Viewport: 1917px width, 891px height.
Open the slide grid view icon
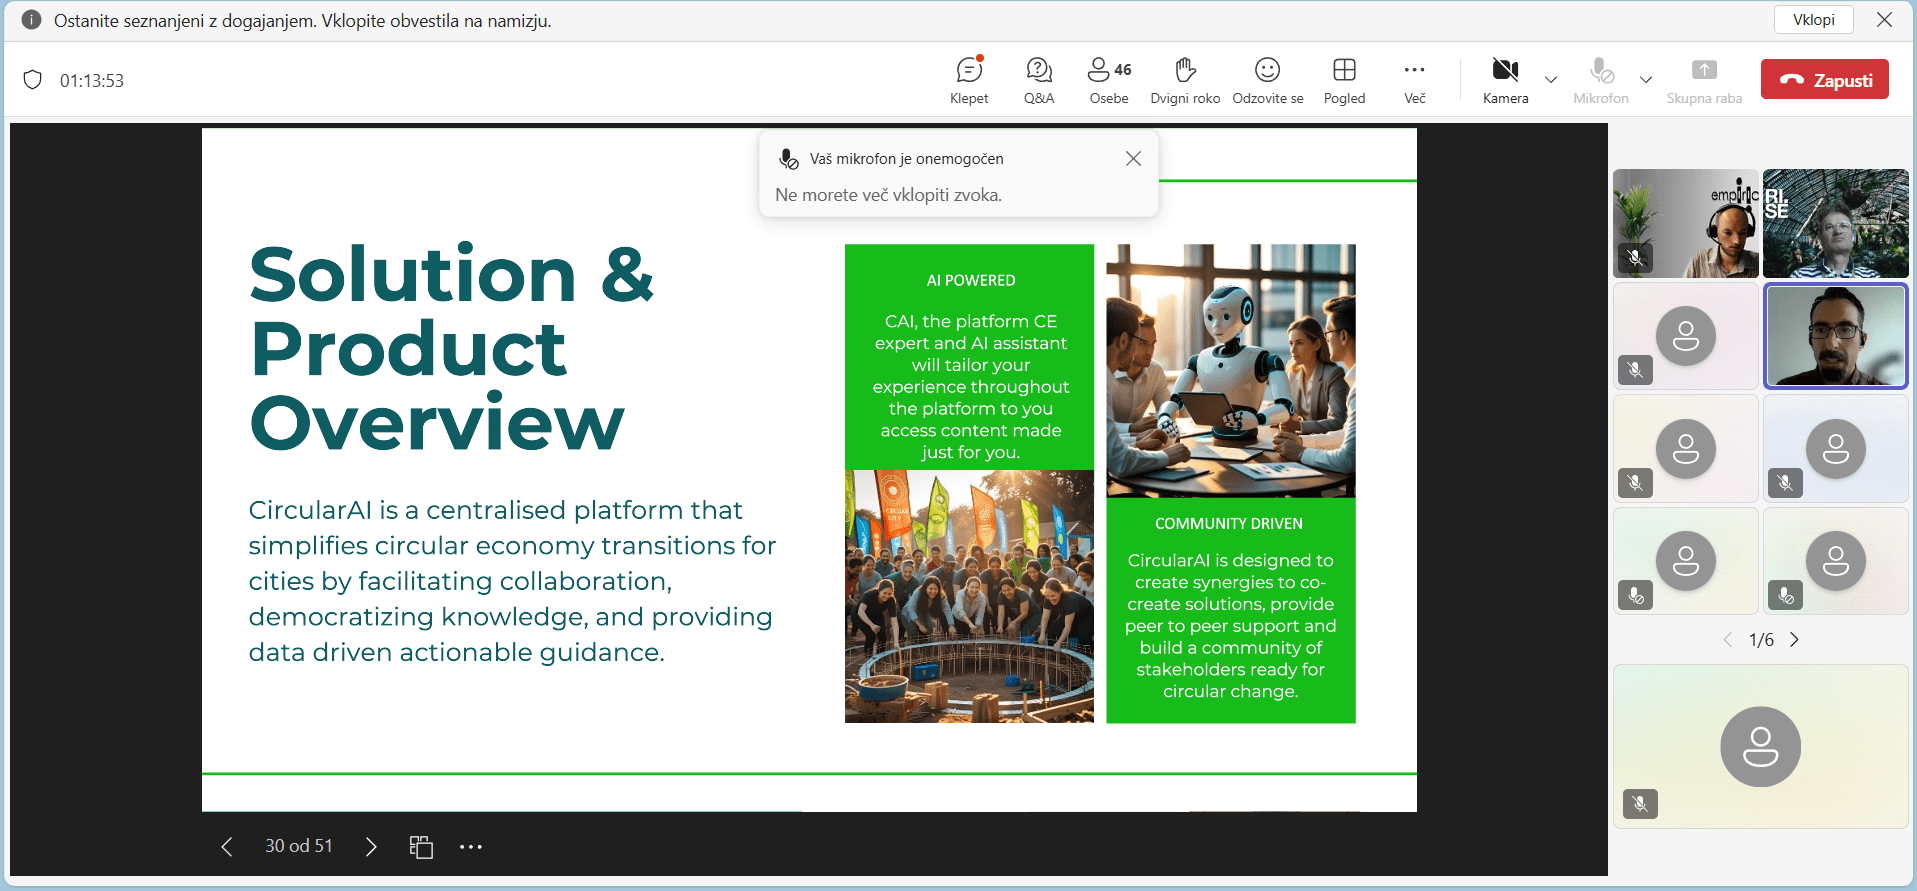[x=421, y=847]
